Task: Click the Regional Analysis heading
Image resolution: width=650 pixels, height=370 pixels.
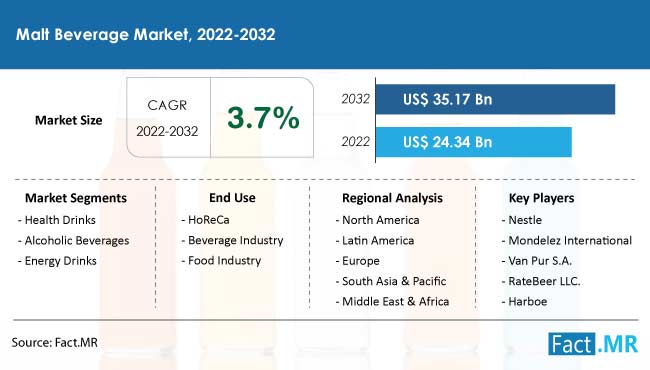Action: click(392, 198)
